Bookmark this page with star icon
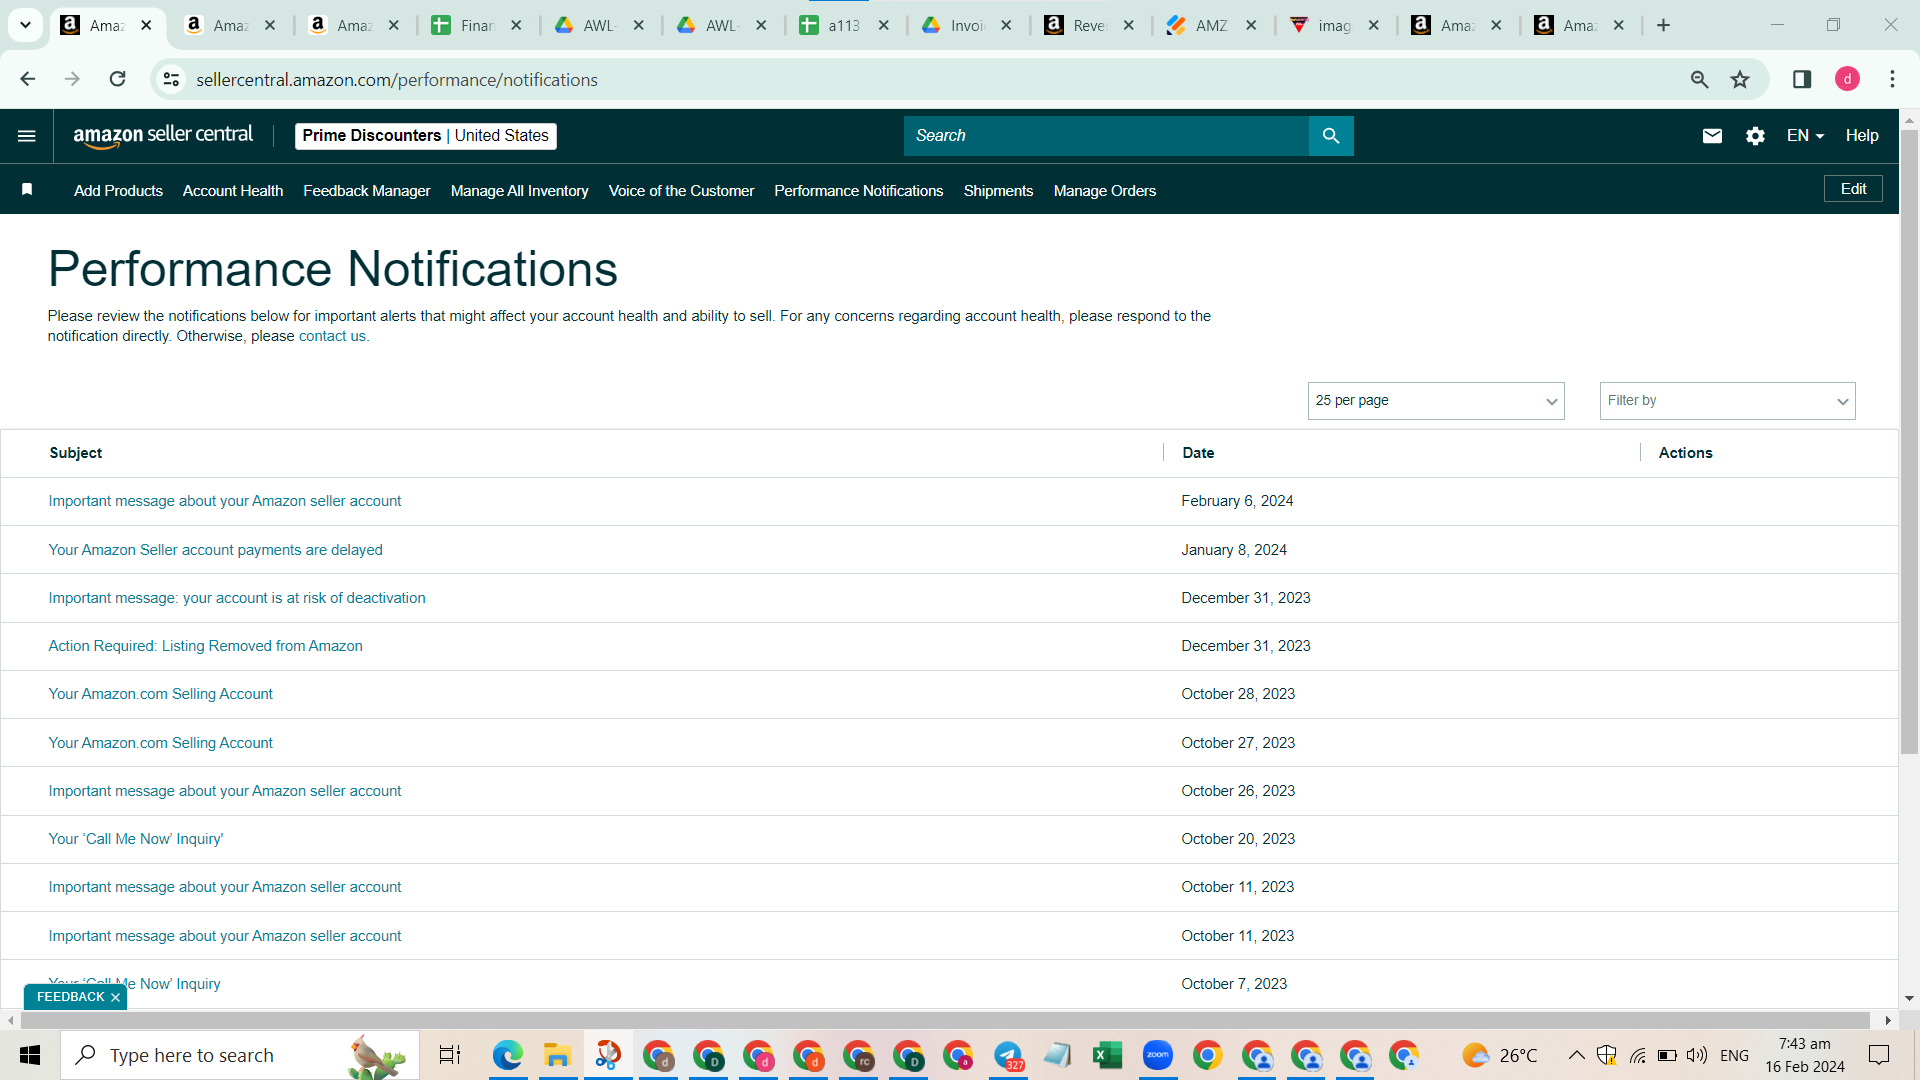Viewport: 1920px width, 1080px height. click(x=1740, y=79)
